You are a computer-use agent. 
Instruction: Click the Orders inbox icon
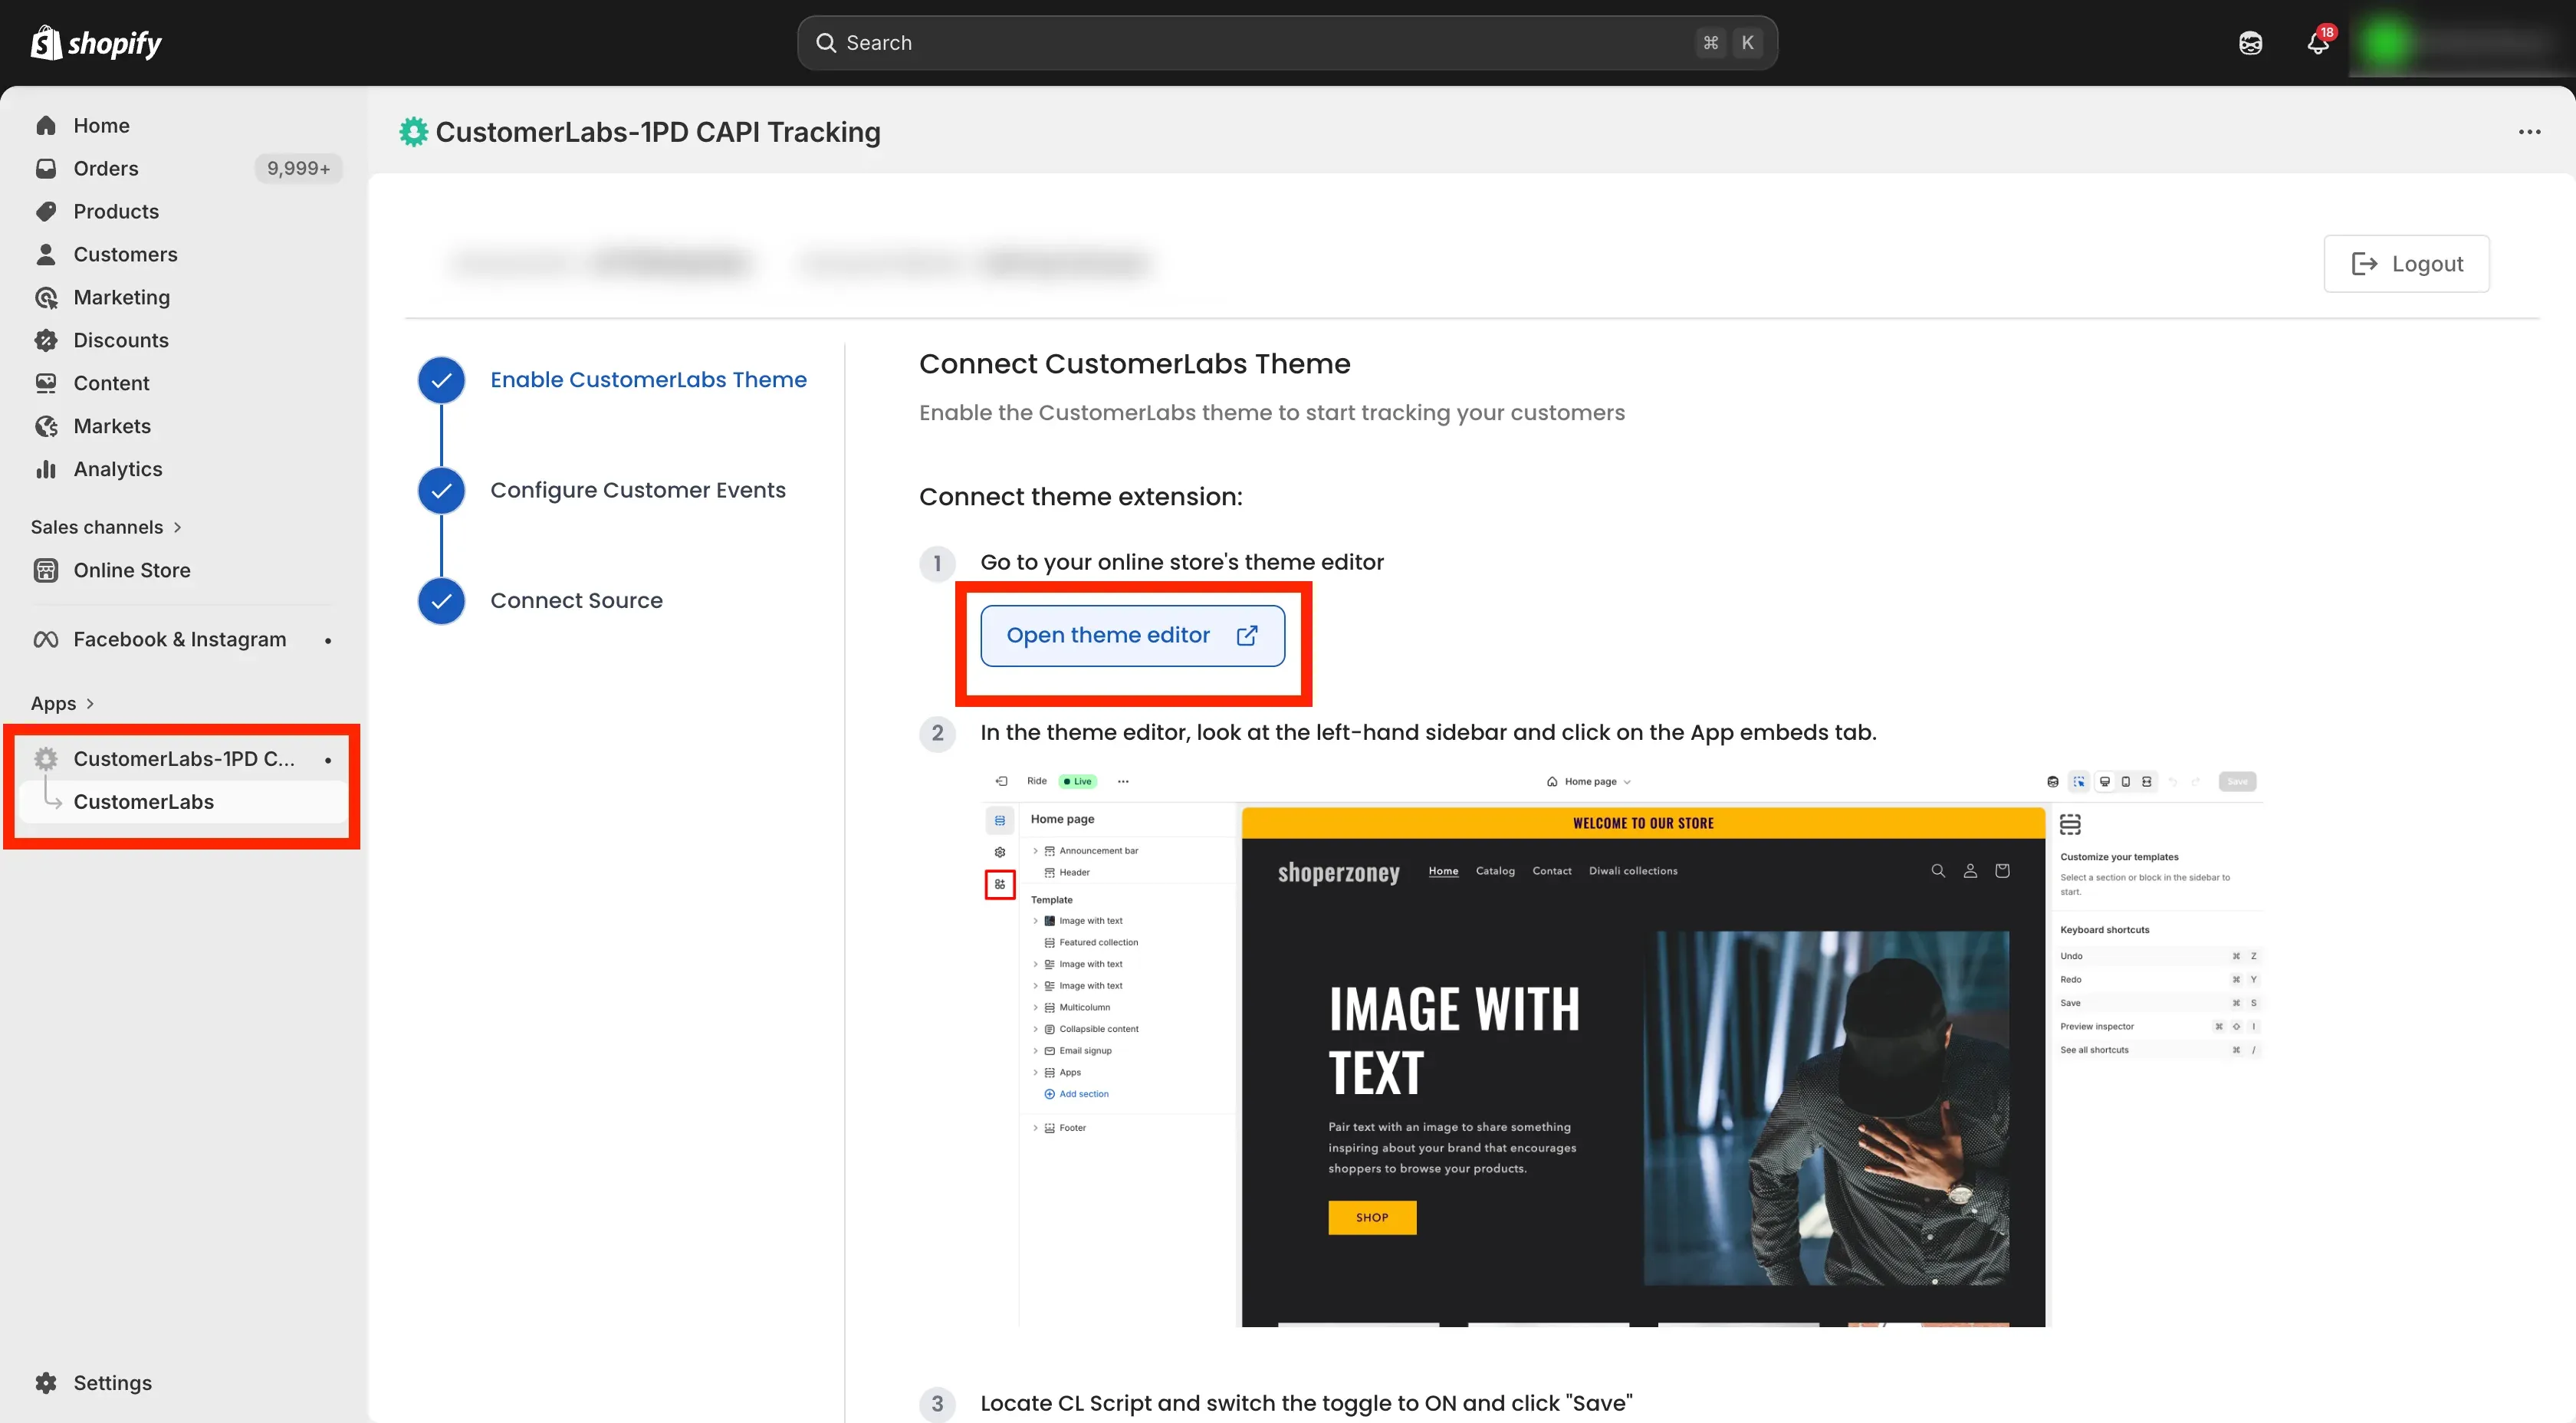[46, 169]
